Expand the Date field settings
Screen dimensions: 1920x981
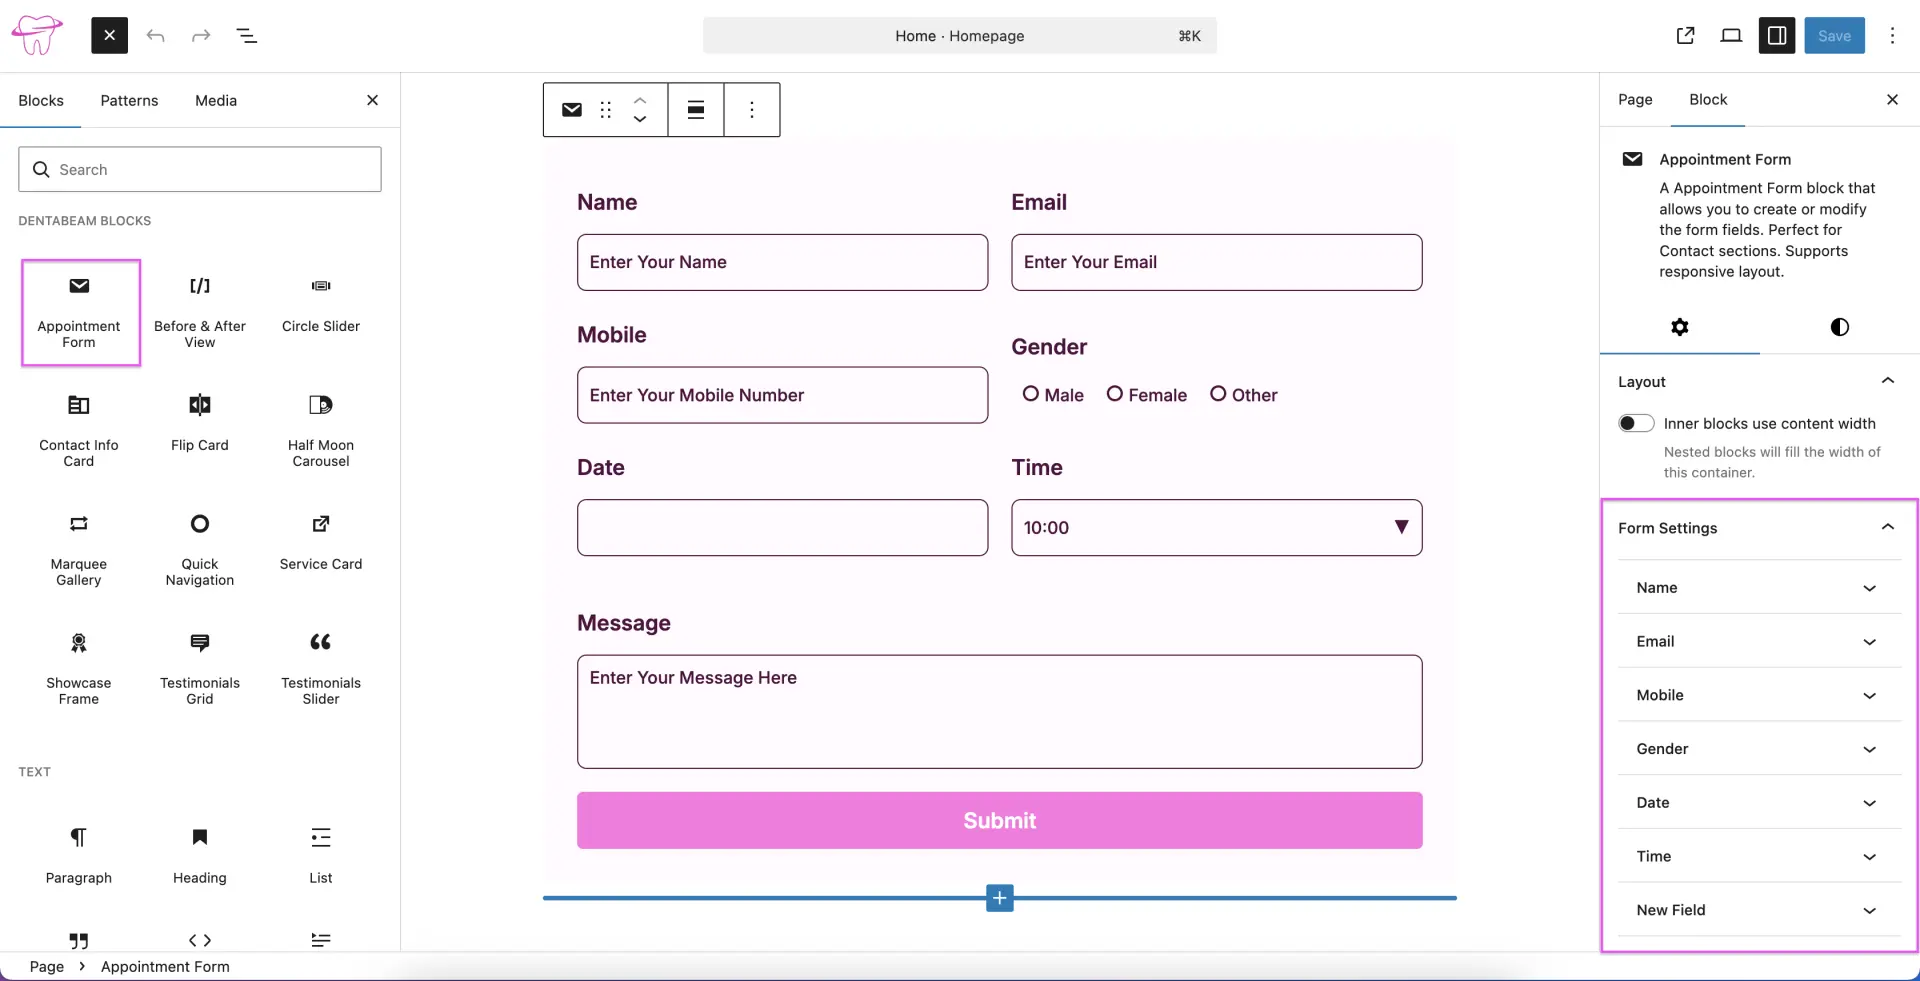click(1759, 803)
